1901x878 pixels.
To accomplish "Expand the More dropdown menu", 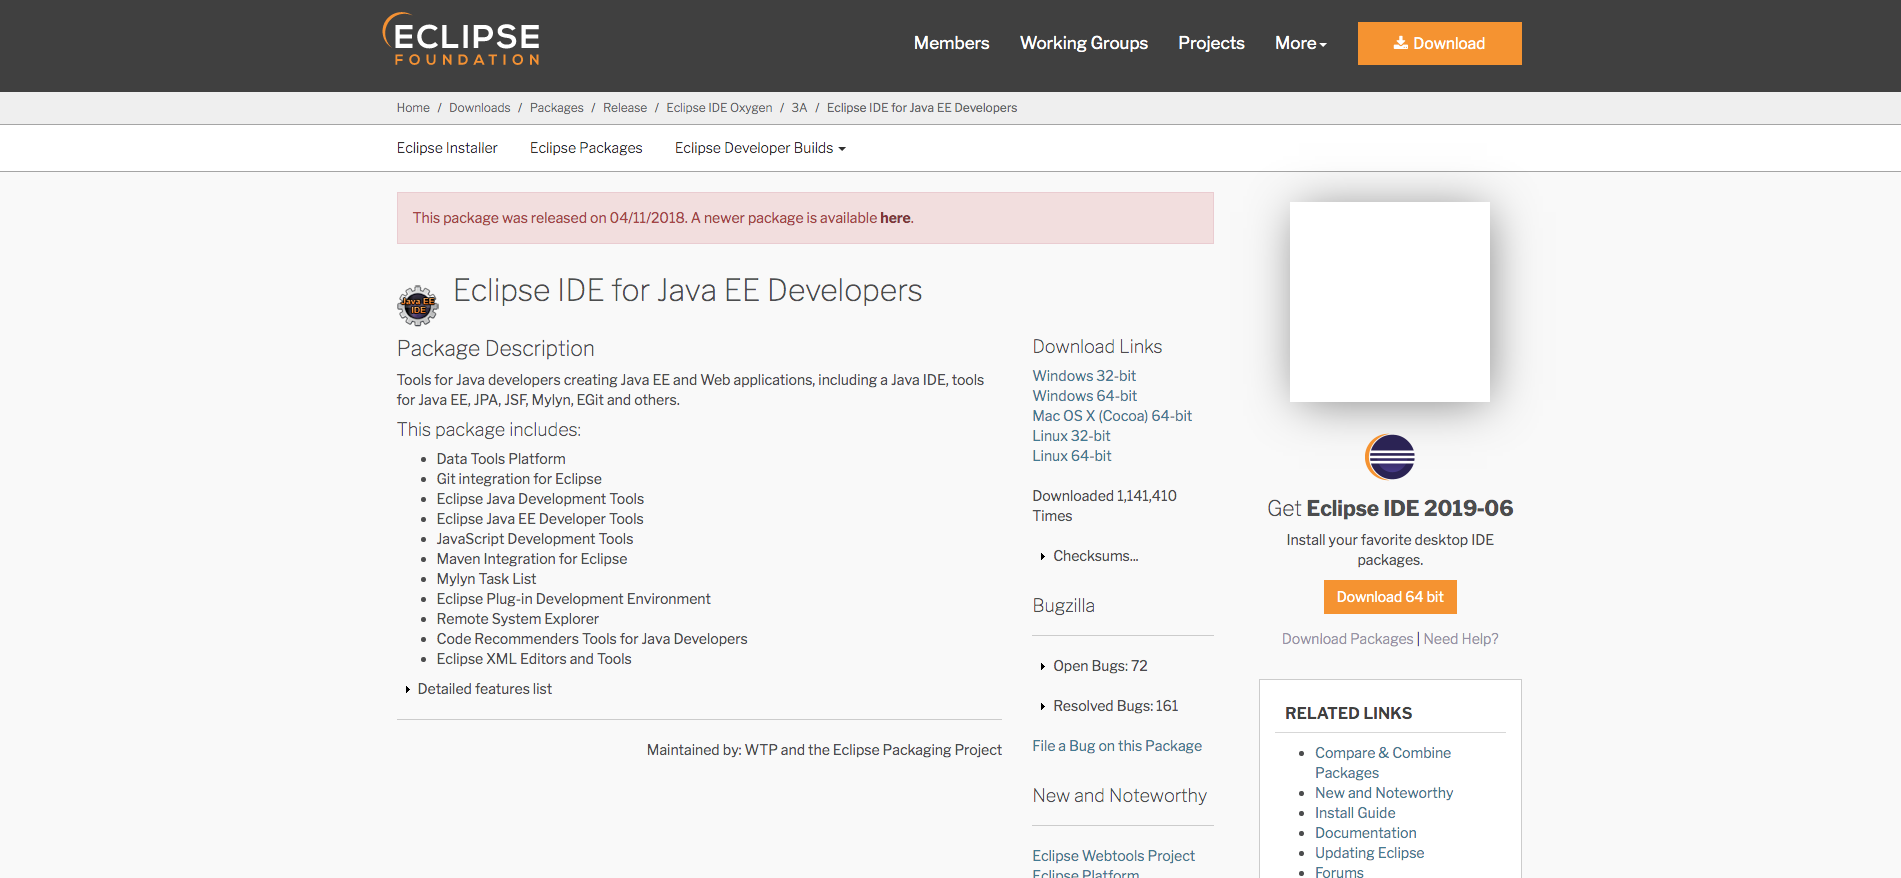I will [1300, 43].
